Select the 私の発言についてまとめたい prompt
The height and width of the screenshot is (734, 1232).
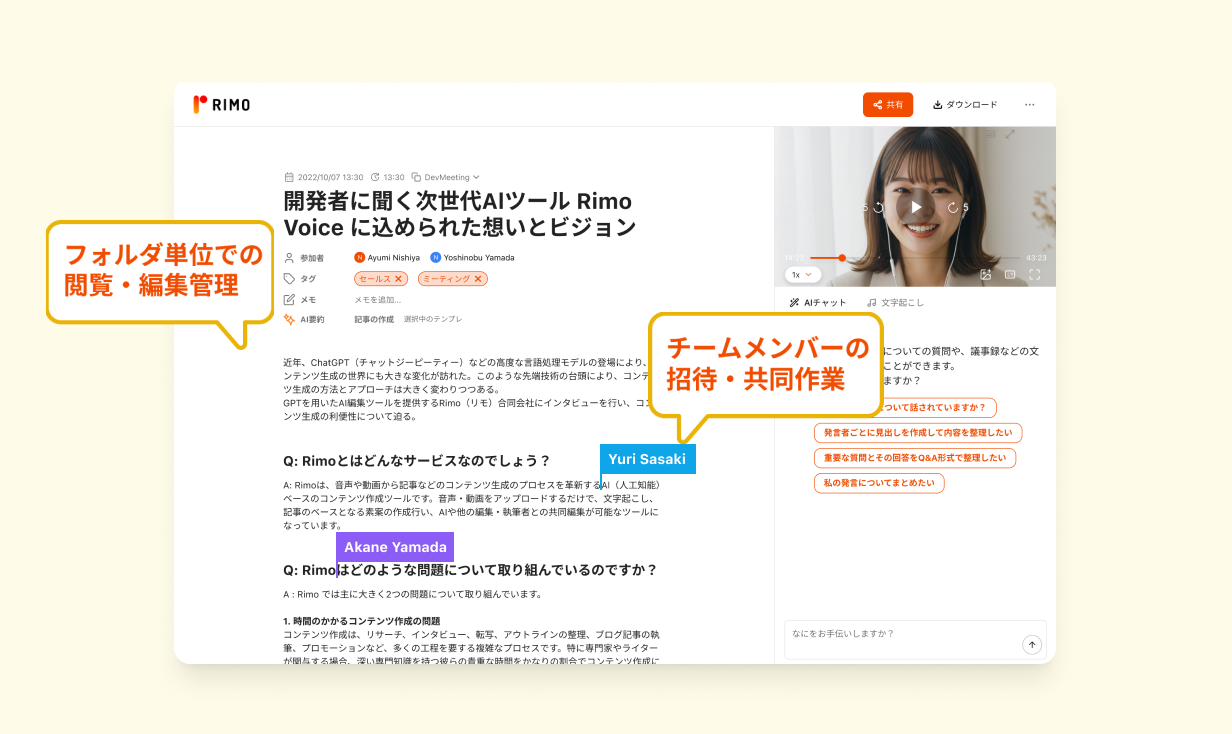point(878,483)
